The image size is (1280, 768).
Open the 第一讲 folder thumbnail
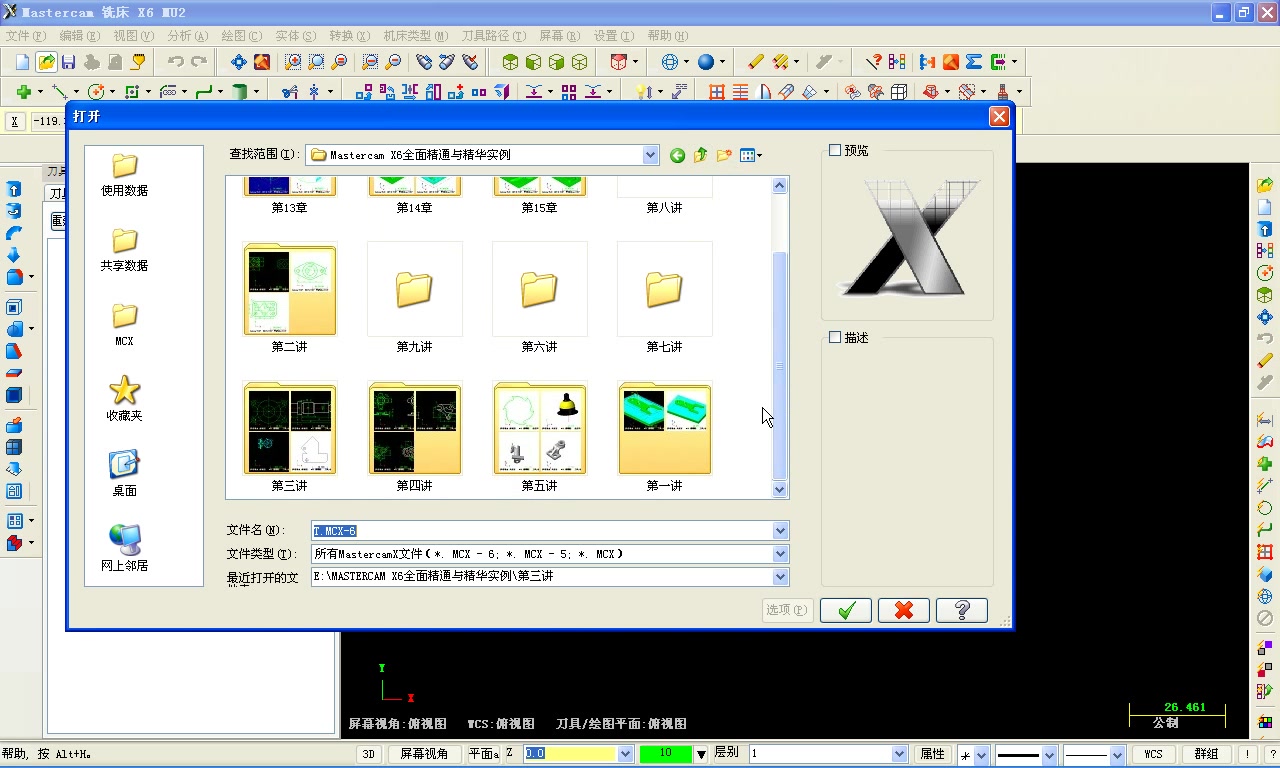(664, 428)
